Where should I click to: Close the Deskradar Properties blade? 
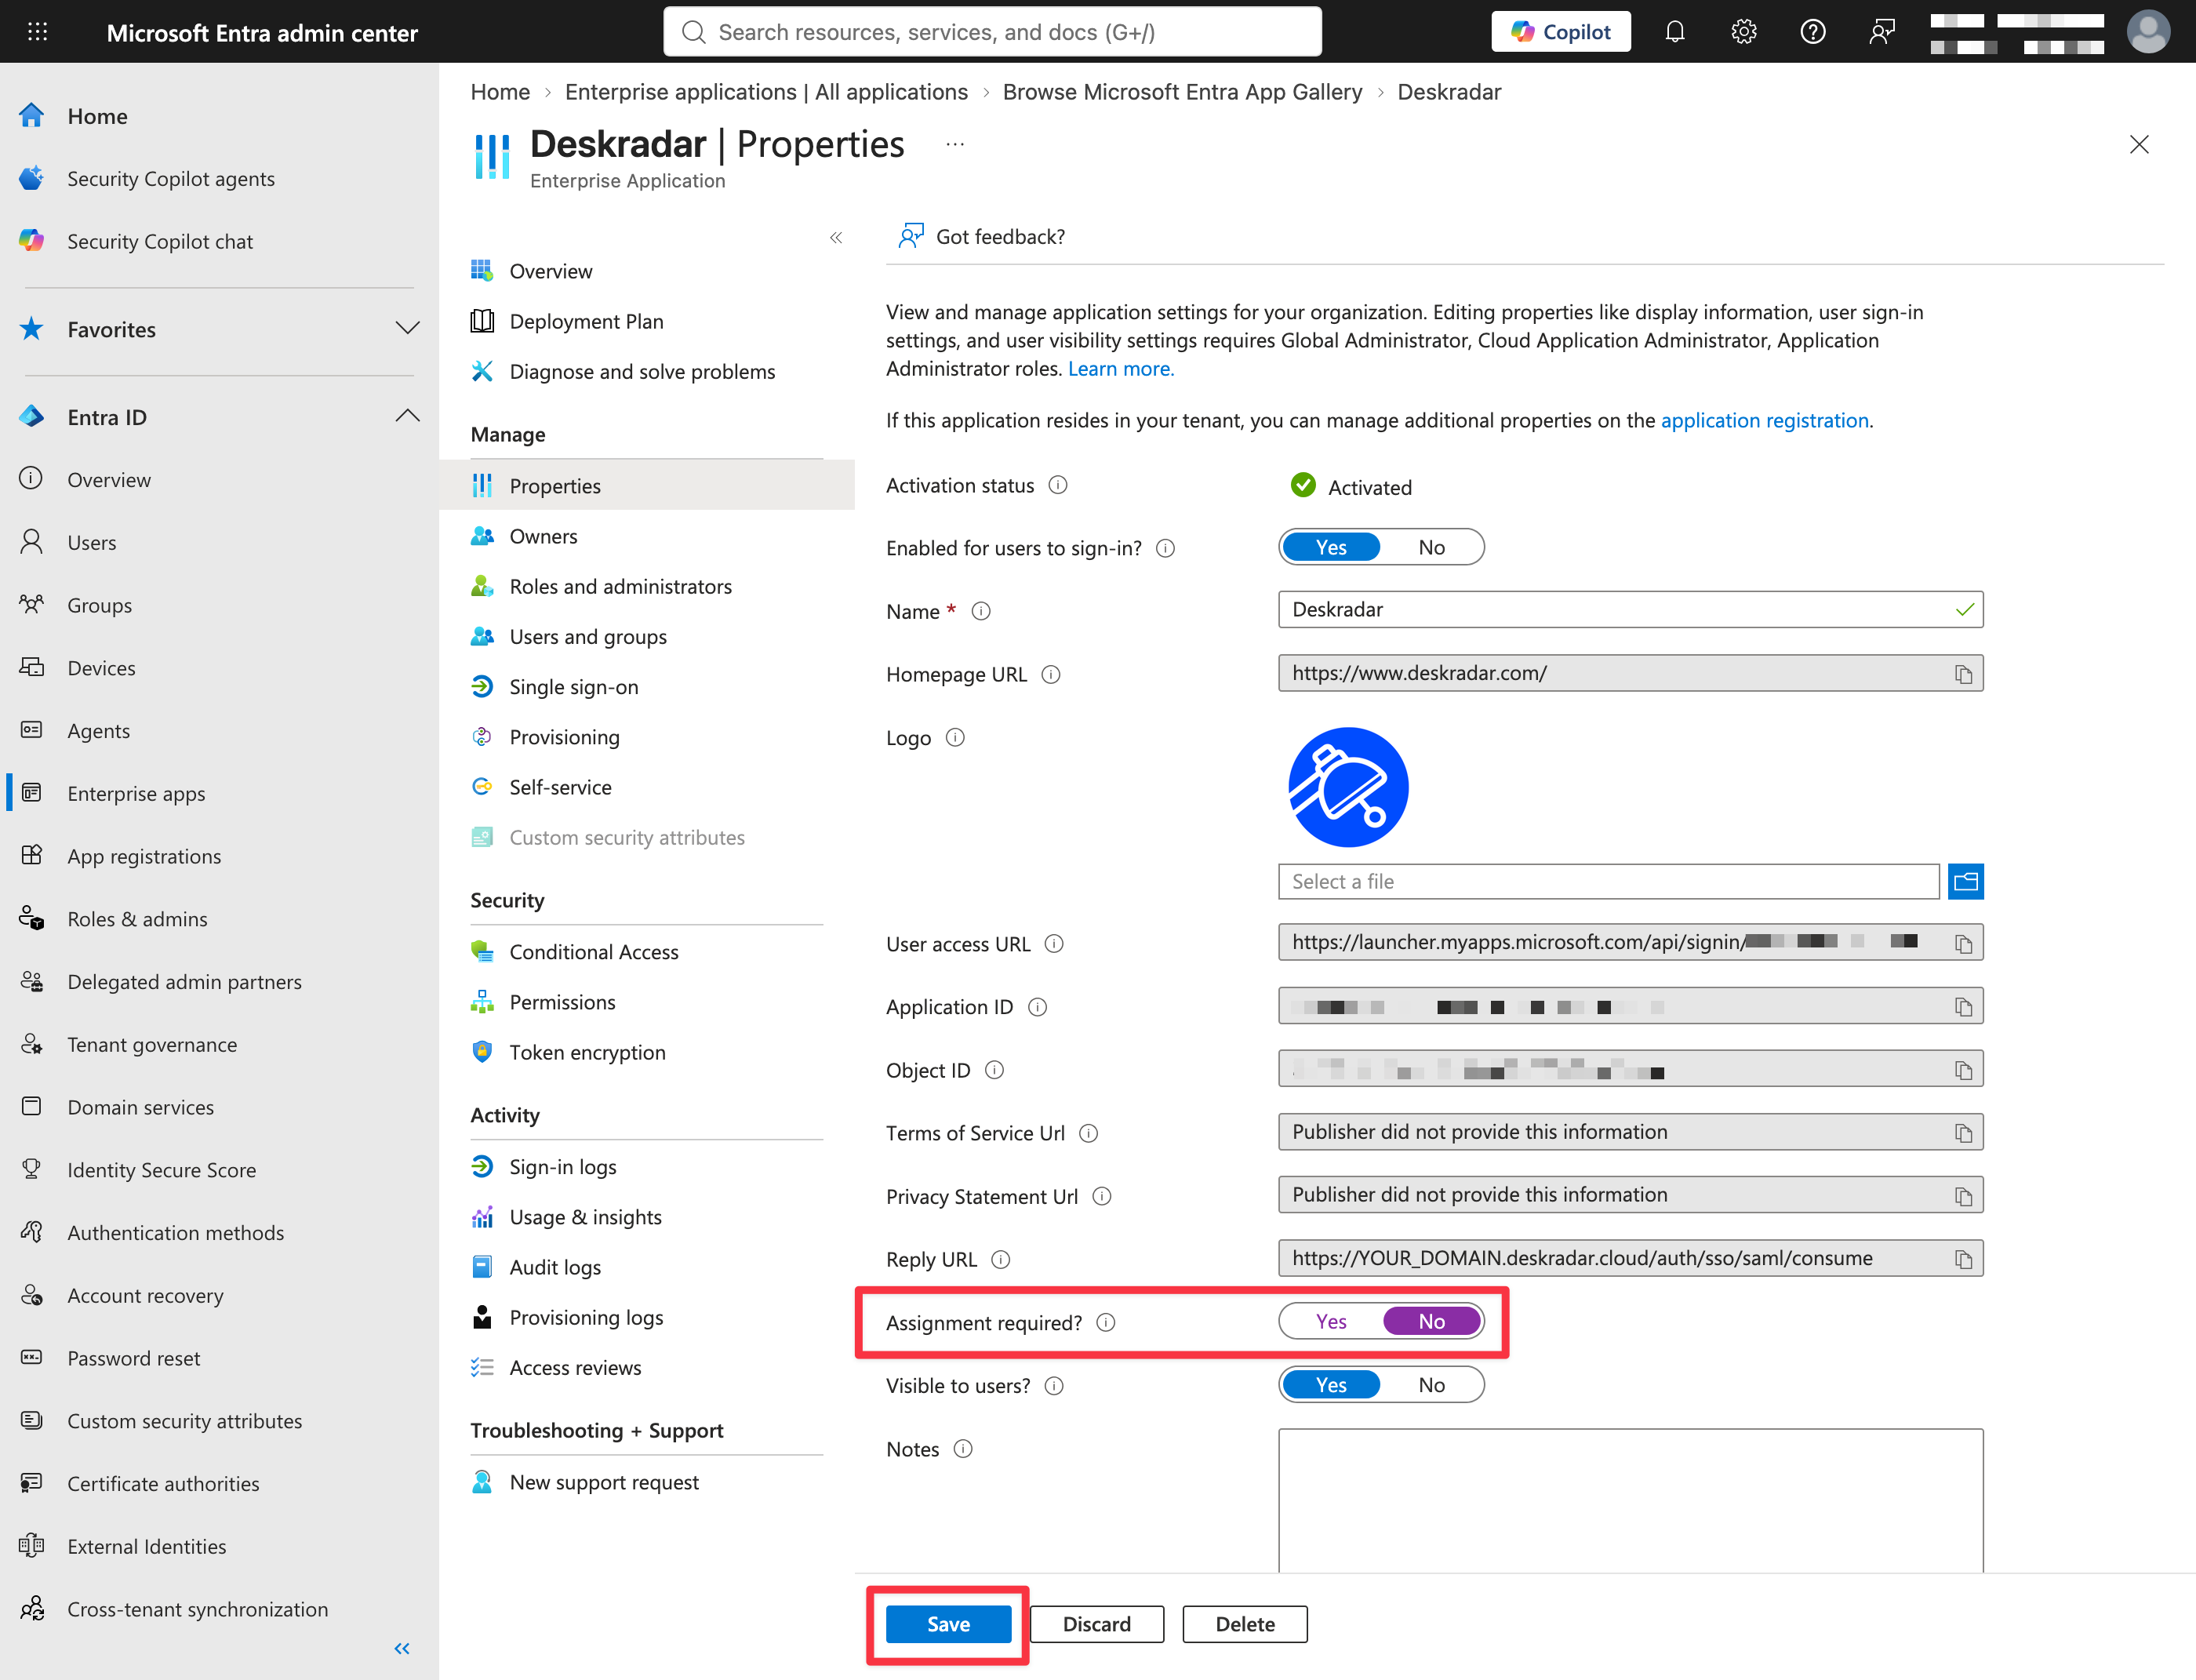point(2139,145)
